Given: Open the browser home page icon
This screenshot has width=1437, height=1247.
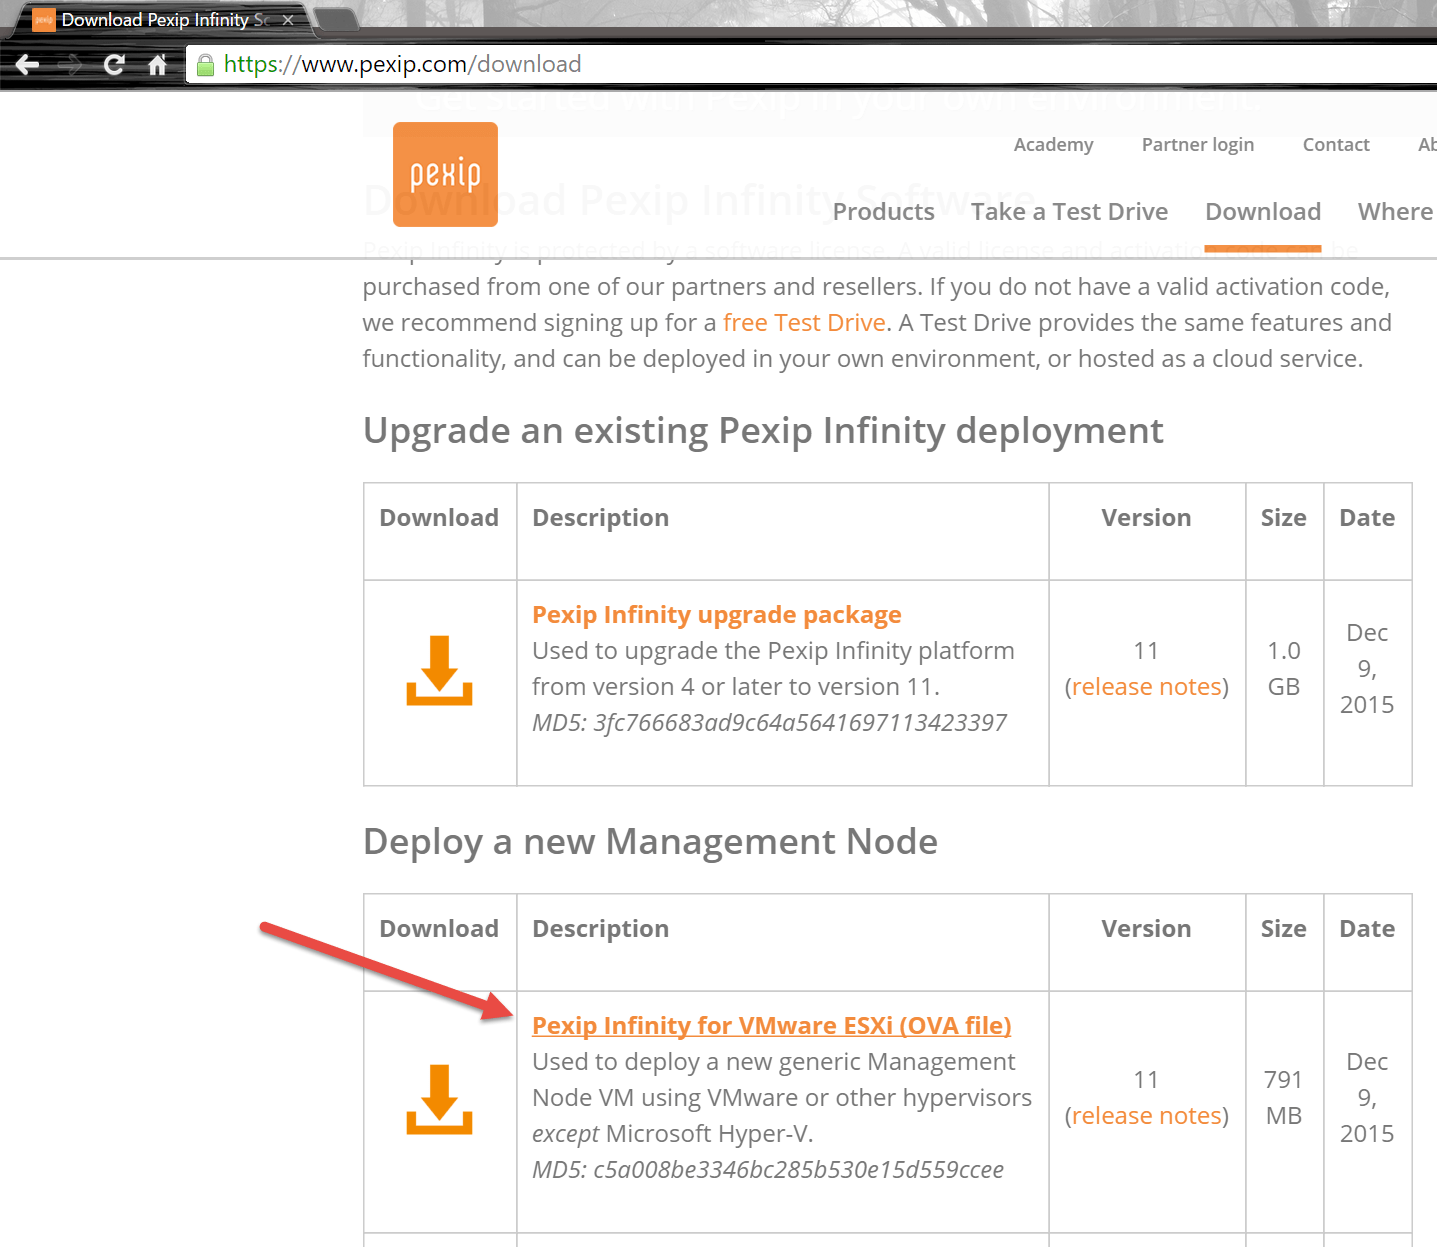Looking at the screenshot, I should [157, 64].
